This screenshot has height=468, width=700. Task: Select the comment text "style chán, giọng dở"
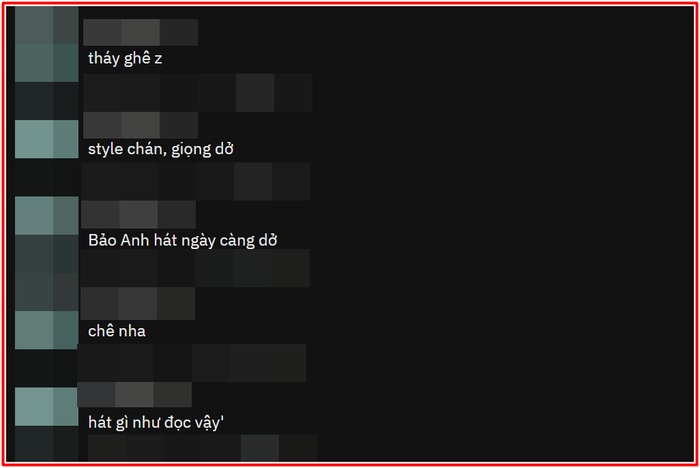coord(161,149)
